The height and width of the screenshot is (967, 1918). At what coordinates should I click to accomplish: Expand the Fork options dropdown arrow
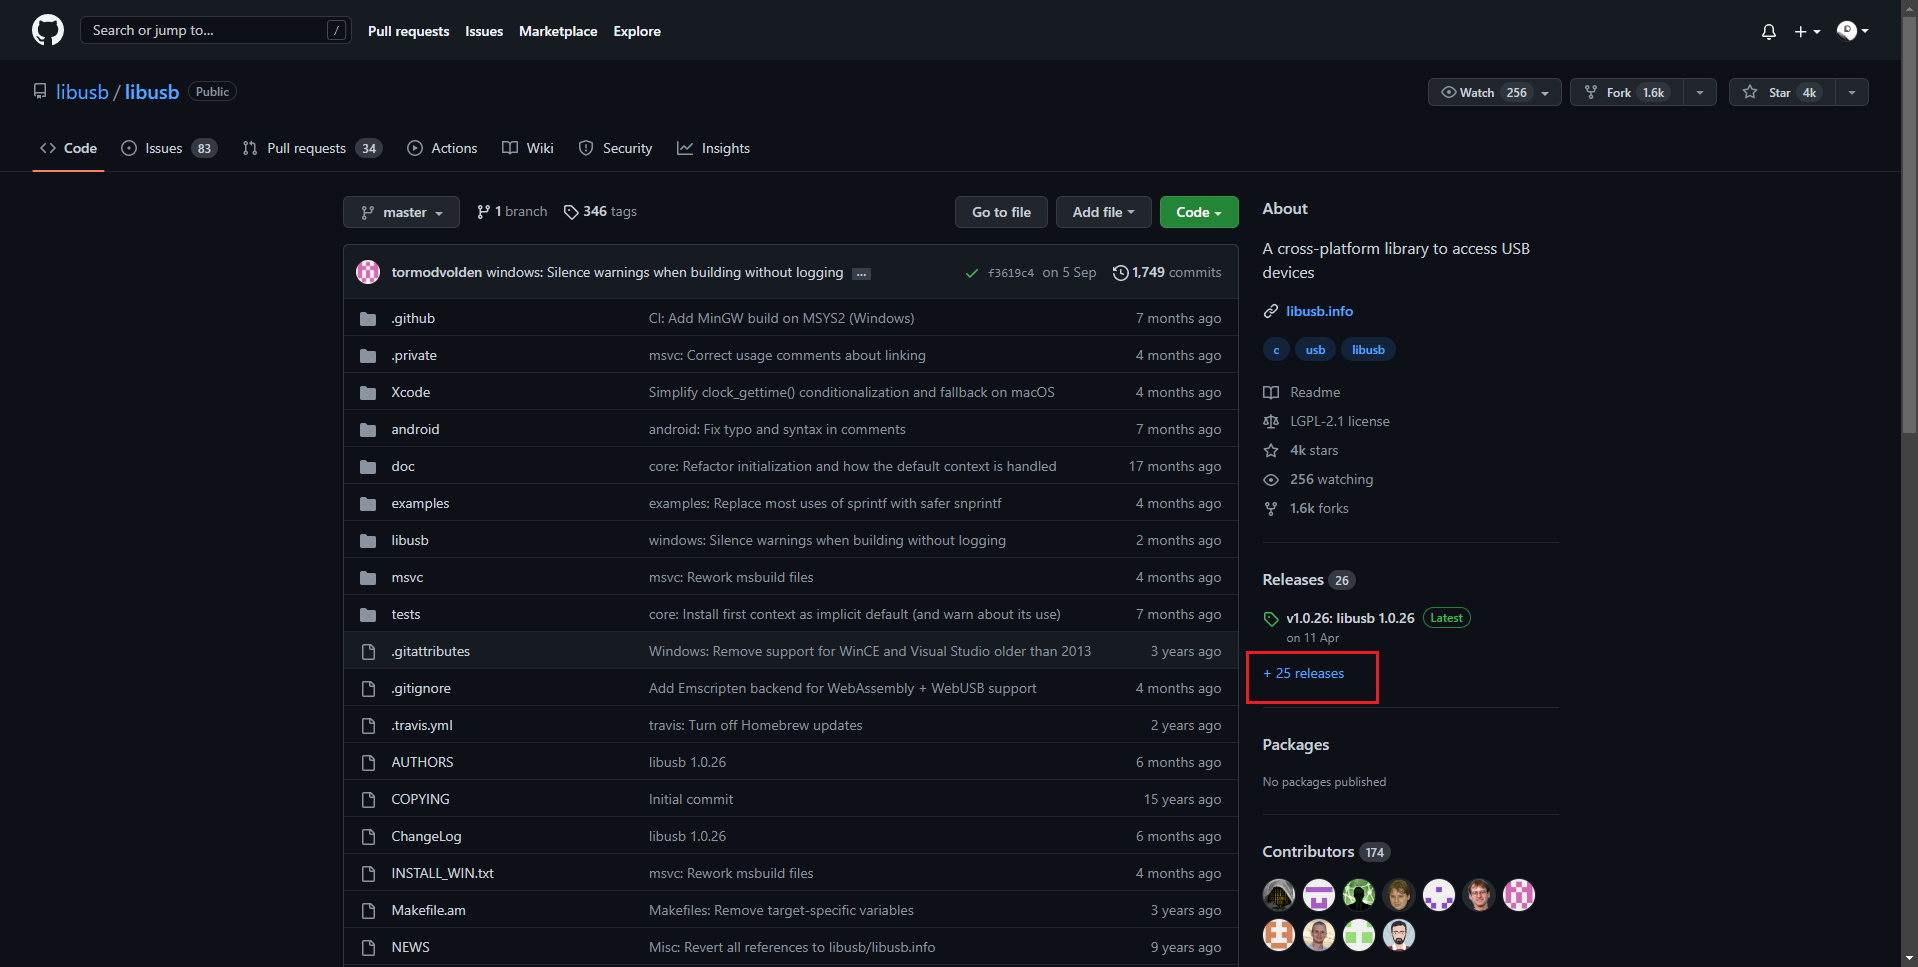[x=1700, y=92]
